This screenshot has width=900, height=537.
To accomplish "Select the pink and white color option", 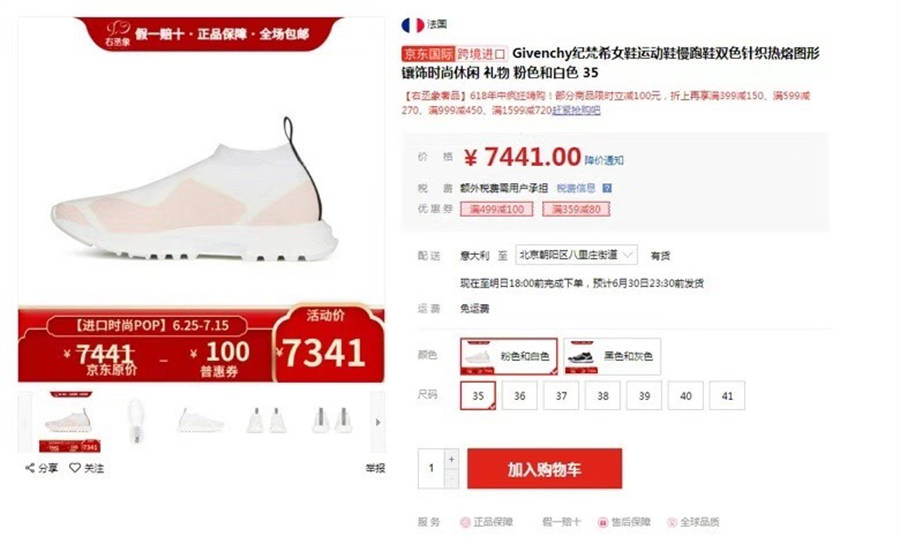I will 509,356.
